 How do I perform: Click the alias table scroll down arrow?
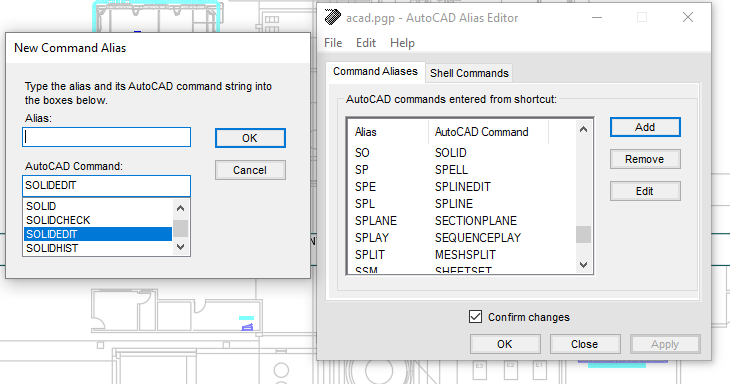(583, 265)
